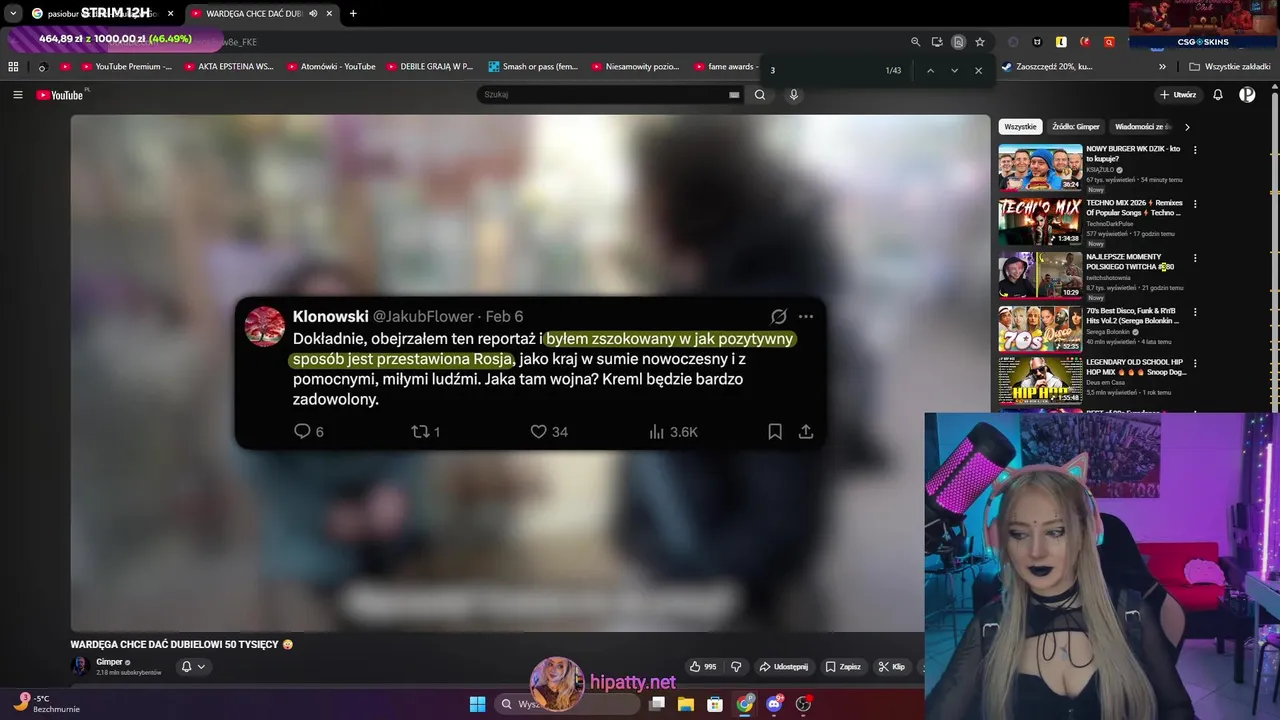Switch to the WARDĘGA CHCE DAĆ browser tab
Image resolution: width=1280 pixels, height=720 pixels.
[253, 14]
